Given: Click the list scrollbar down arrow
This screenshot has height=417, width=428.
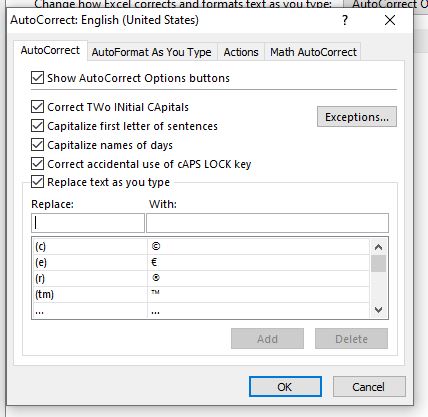Looking at the screenshot, I should [x=378, y=310].
